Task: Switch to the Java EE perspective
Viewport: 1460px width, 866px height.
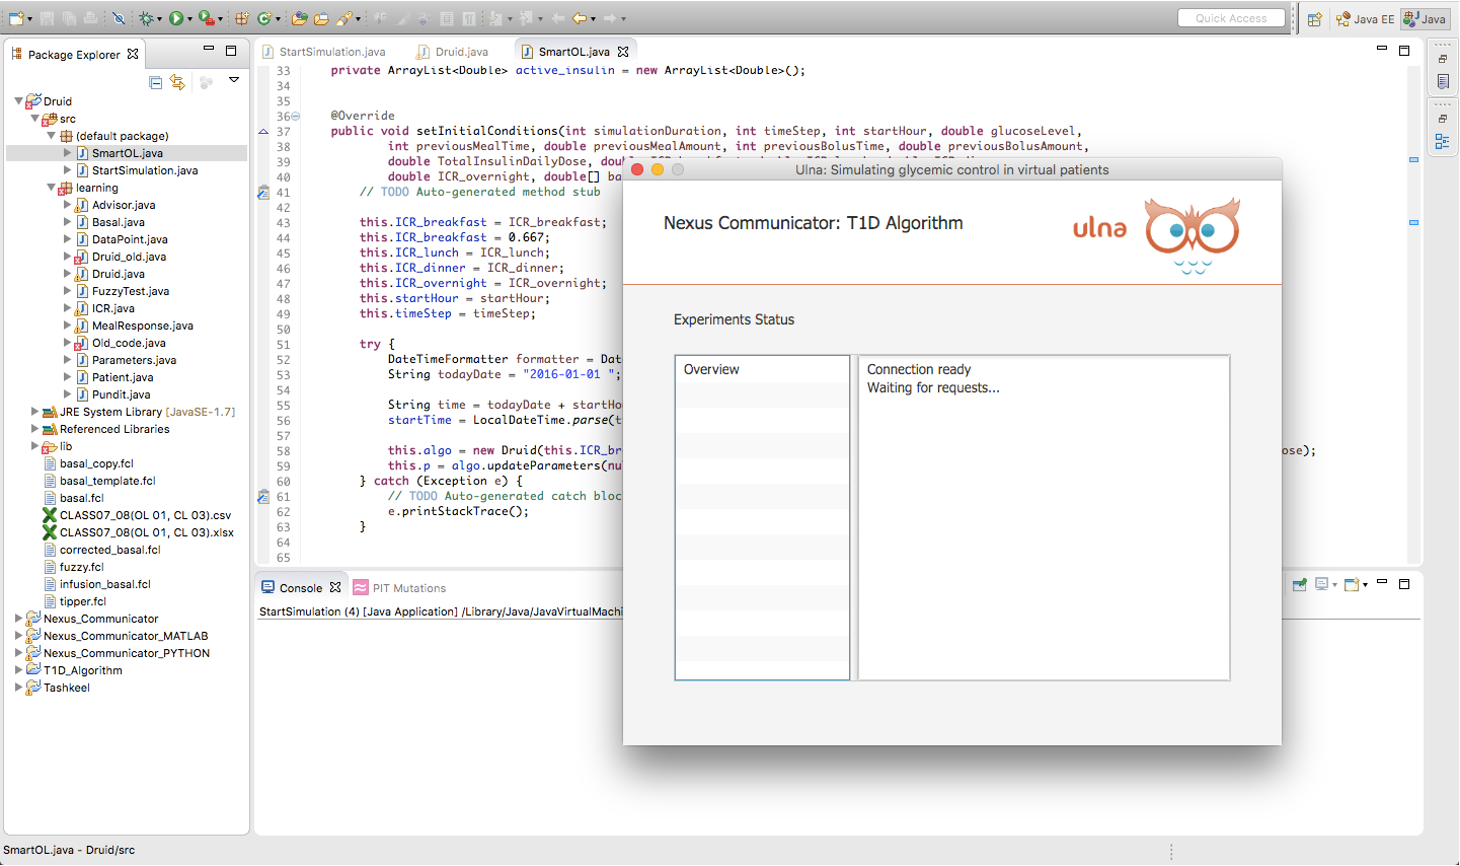Action: 1365,19
